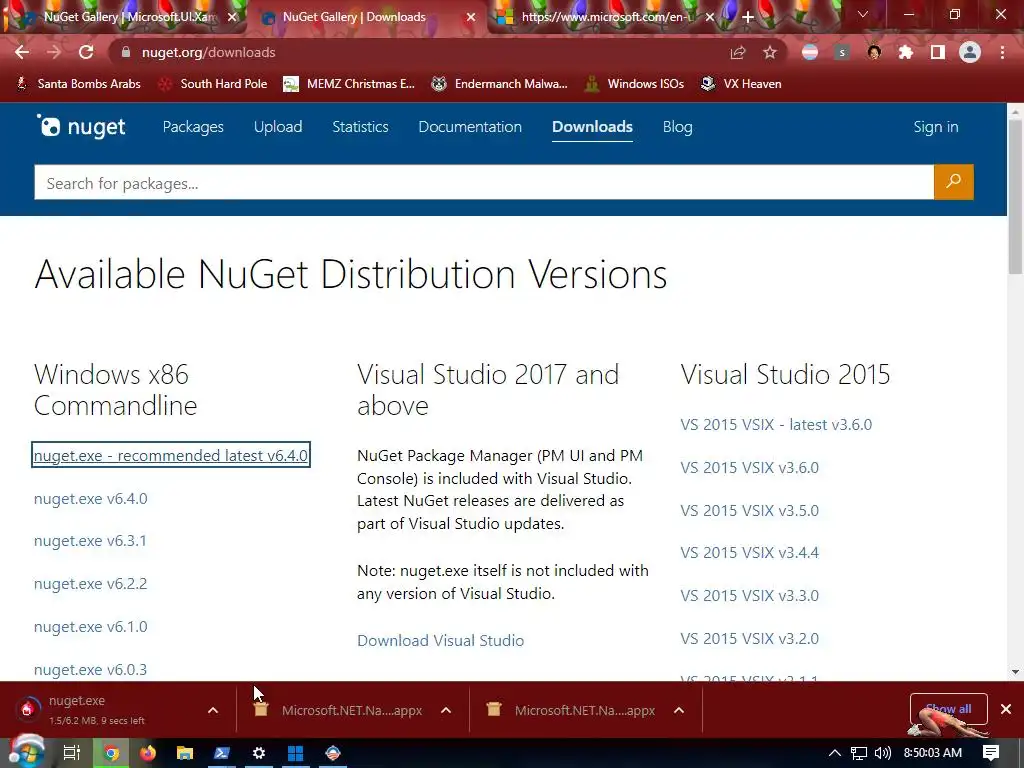Open the Extensions puzzle-piece menu
The image size is (1024, 768).
click(x=906, y=52)
